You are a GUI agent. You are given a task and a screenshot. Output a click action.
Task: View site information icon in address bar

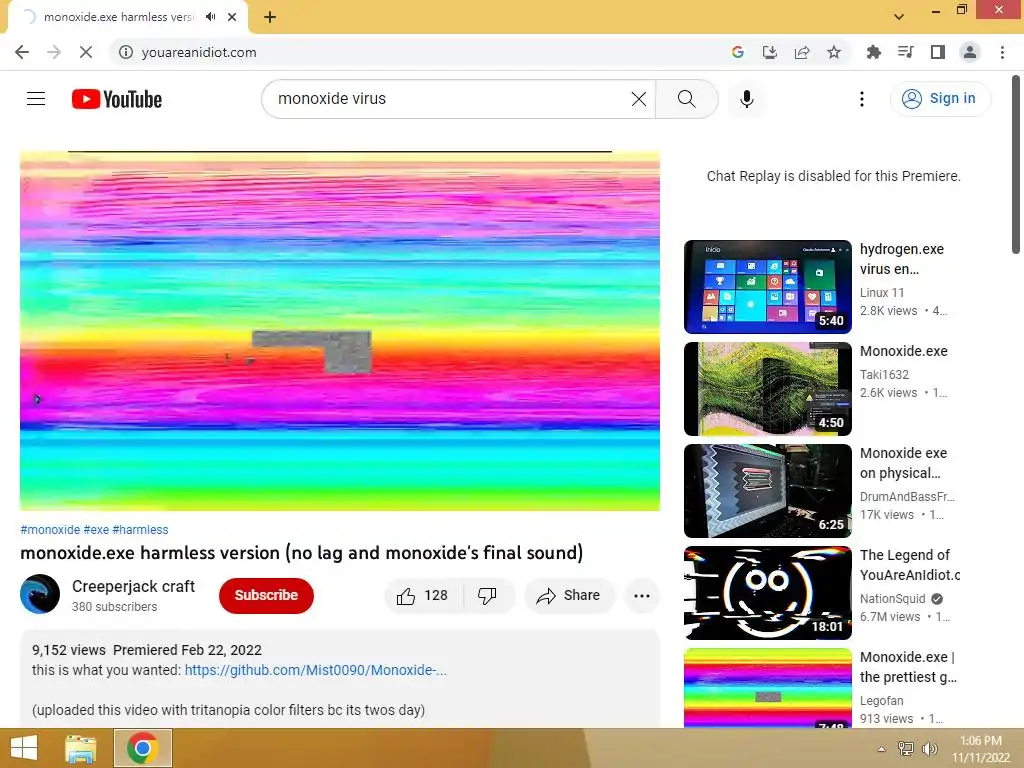[125, 52]
